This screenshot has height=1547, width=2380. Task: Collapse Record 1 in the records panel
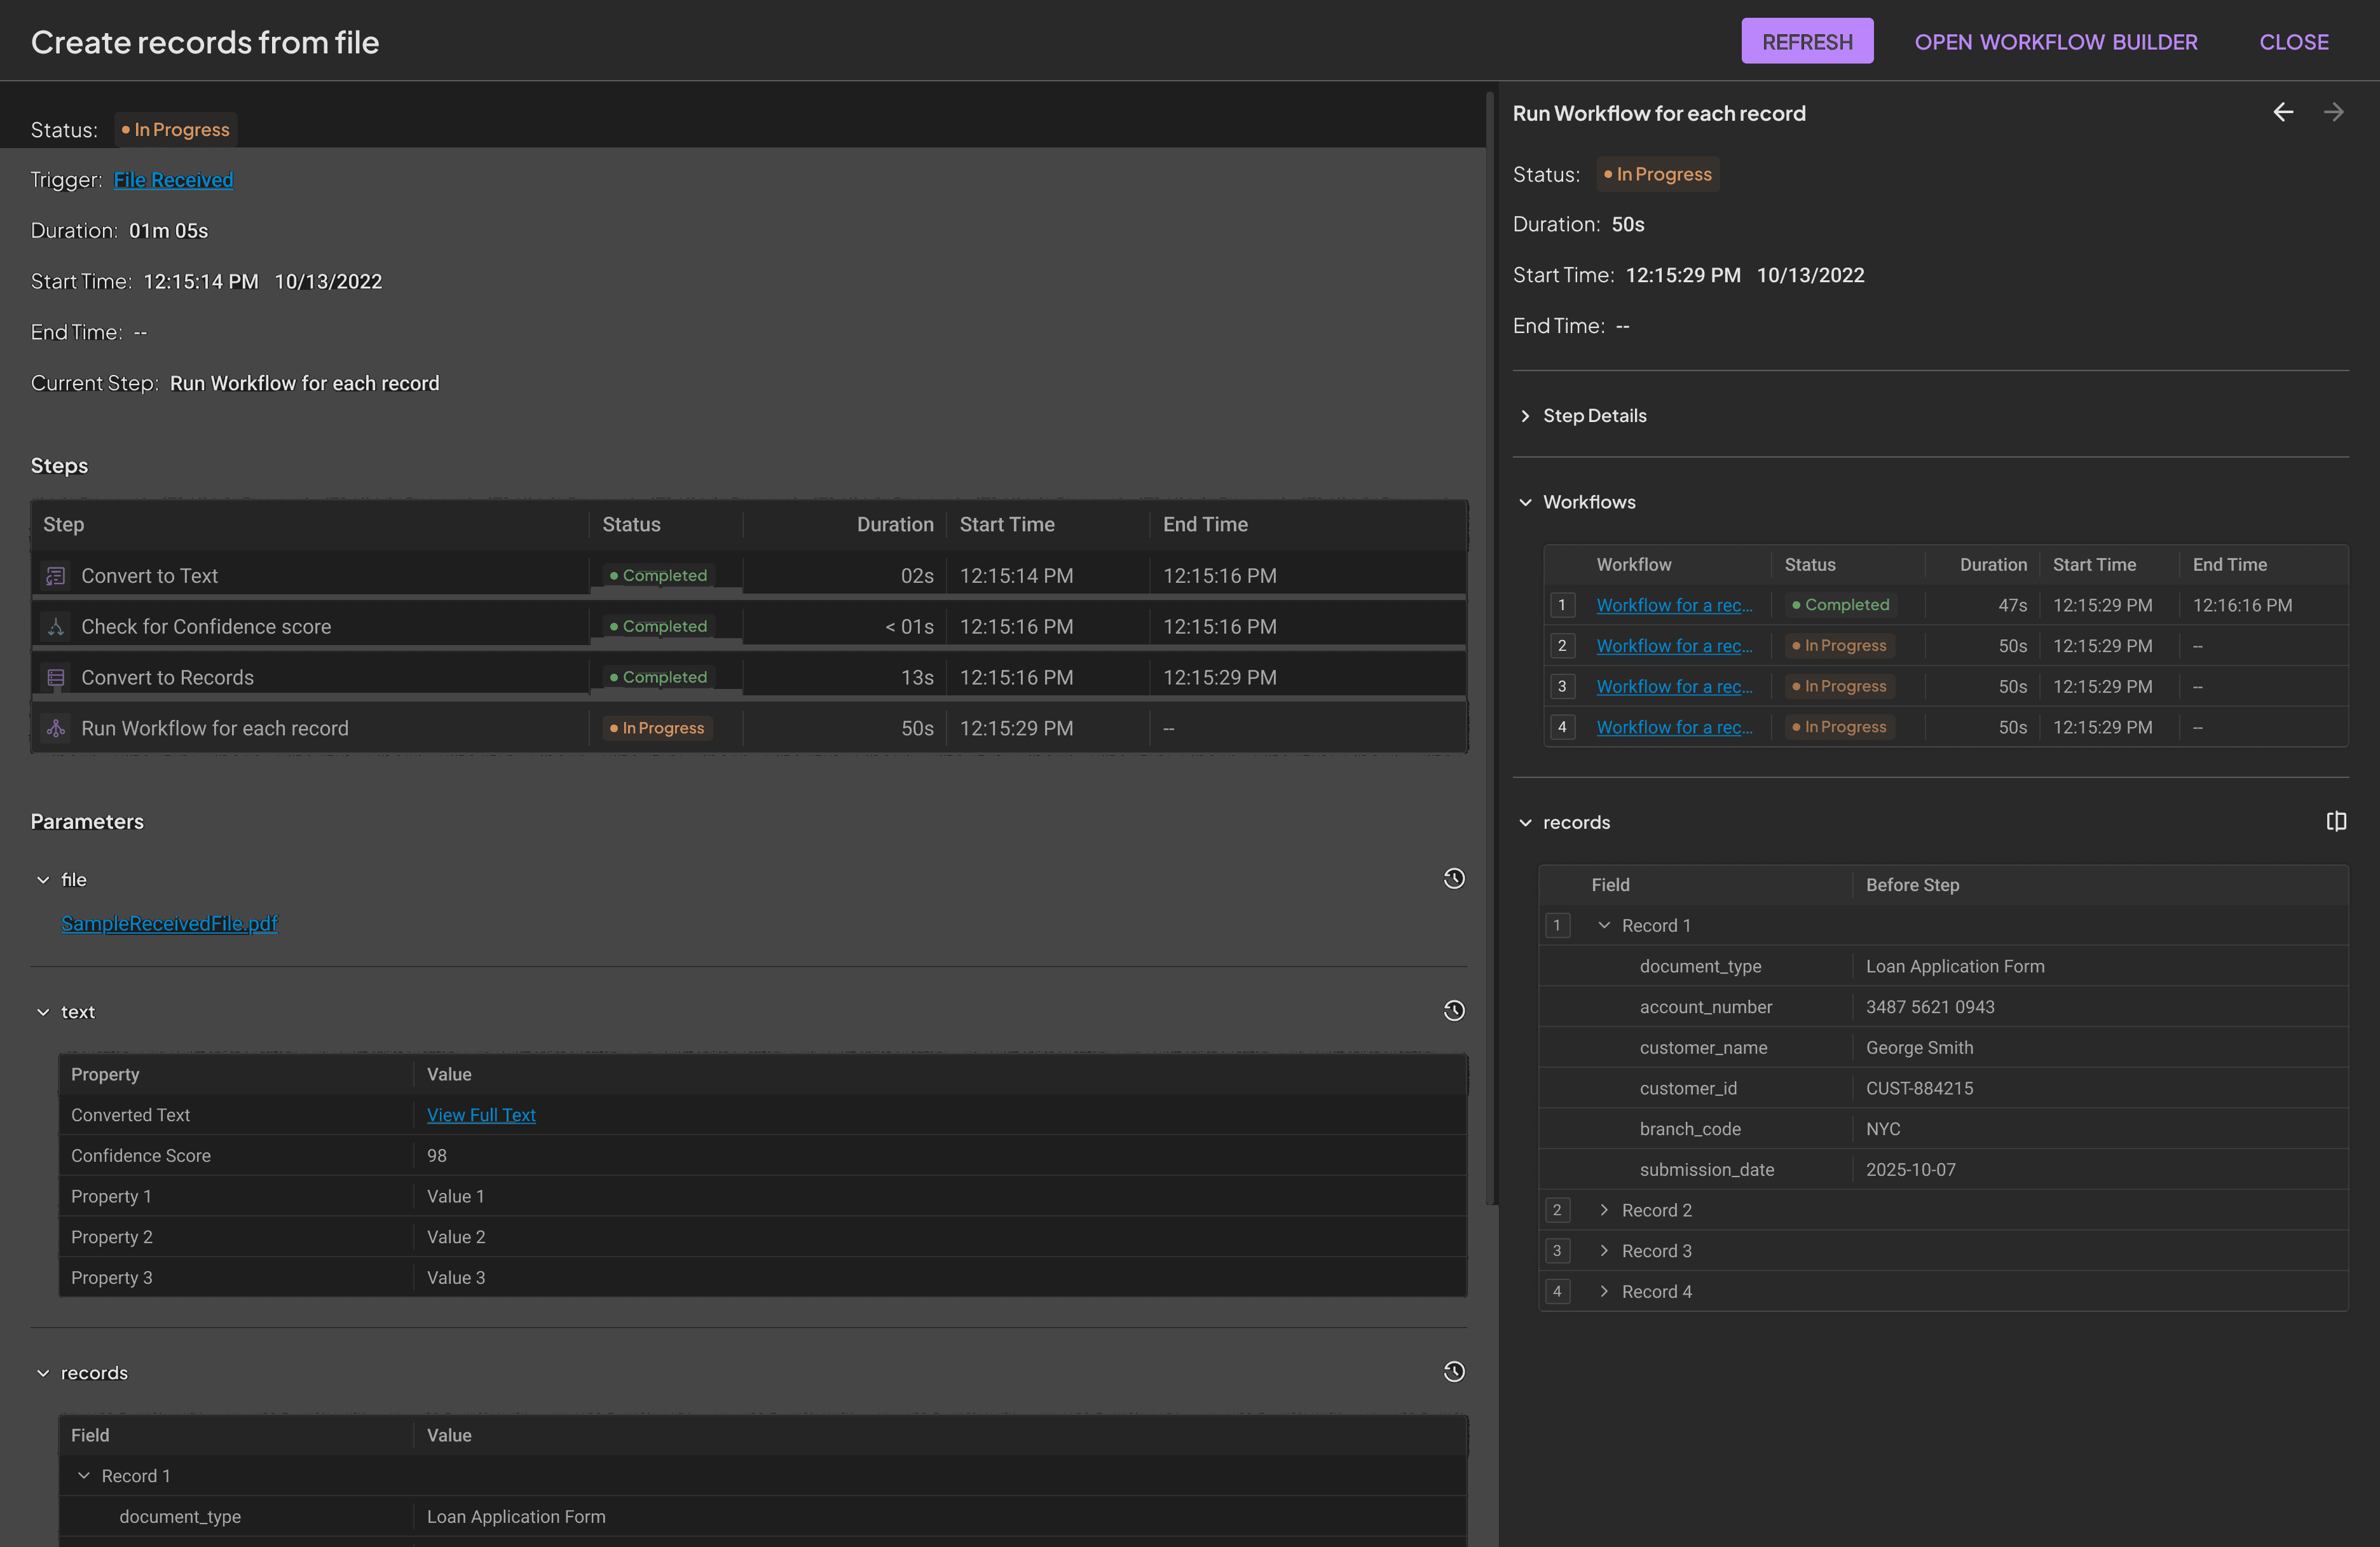pos(1605,925)
